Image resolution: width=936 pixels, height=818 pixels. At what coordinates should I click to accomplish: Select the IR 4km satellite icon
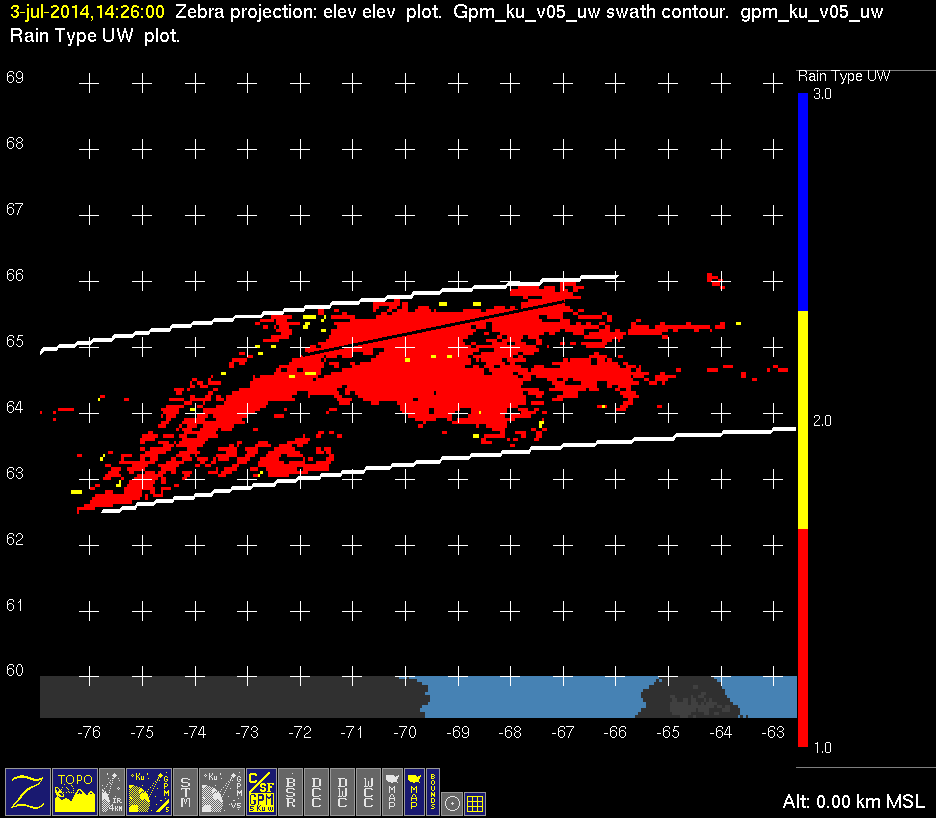(x=113, y=791)
